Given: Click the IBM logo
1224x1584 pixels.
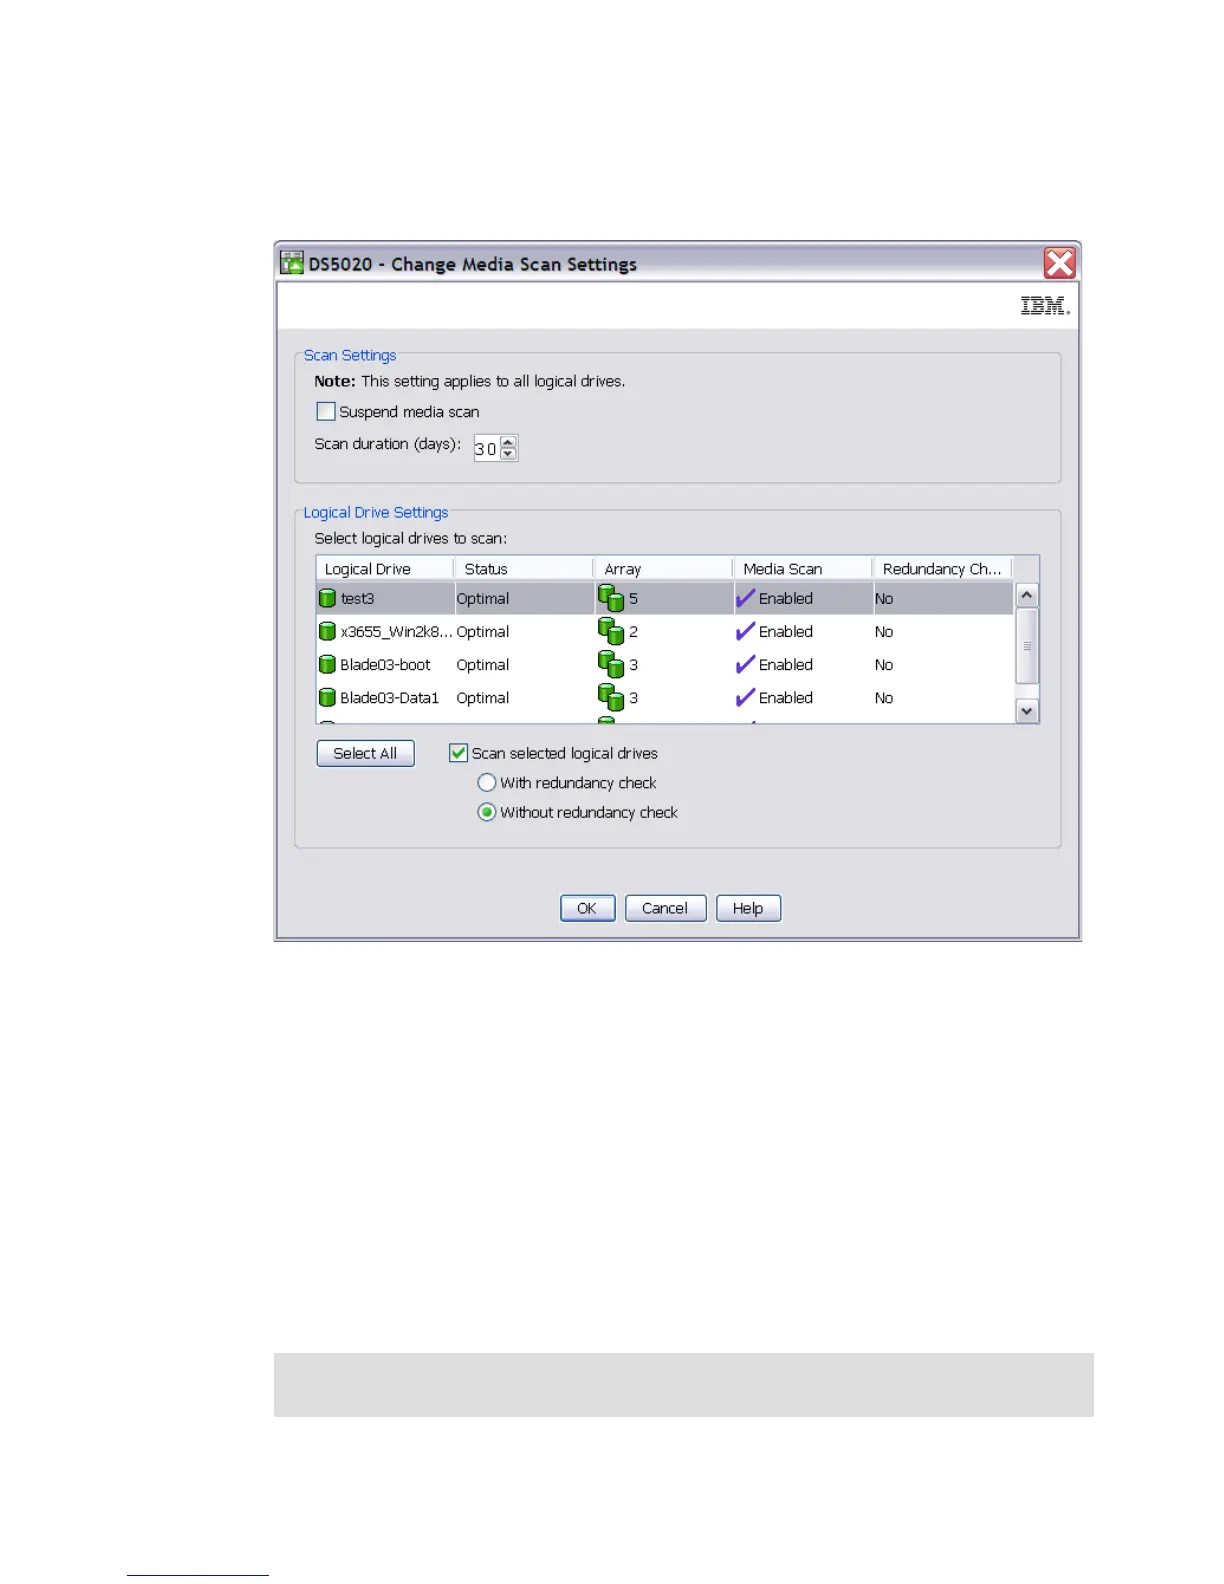Looking at the screenshot, I should click(x=1045, y=306).
